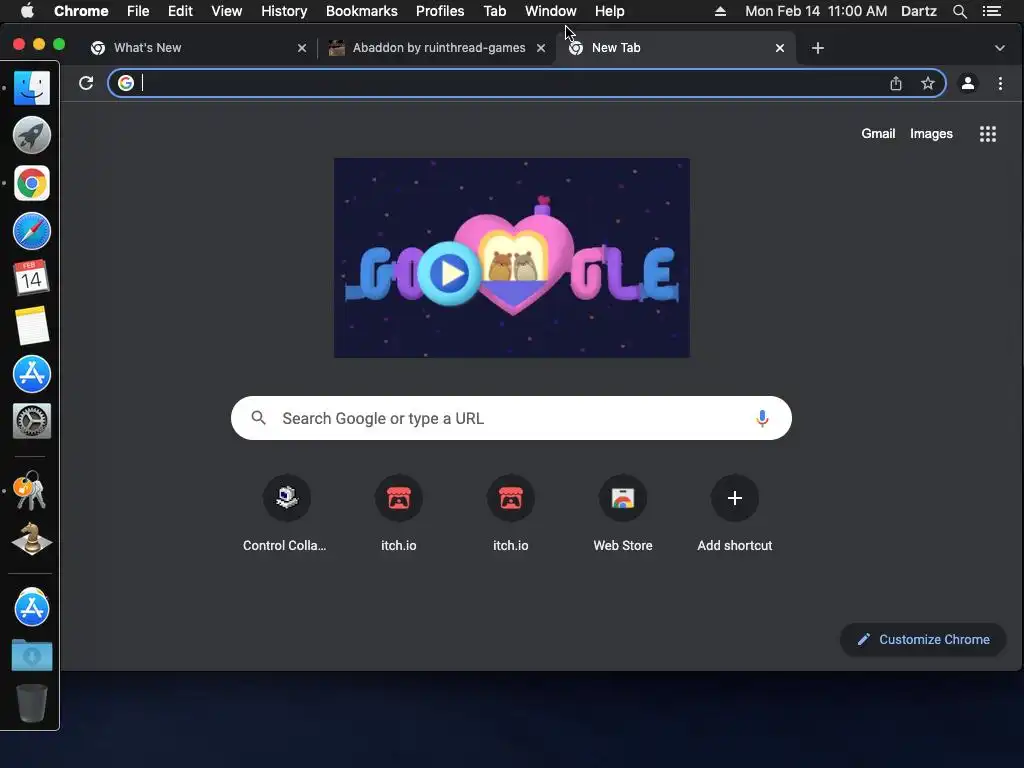This screenshot has width=1024, height=768.
Task: Start voice search with the microphone icon
Action: pos(762,418)
